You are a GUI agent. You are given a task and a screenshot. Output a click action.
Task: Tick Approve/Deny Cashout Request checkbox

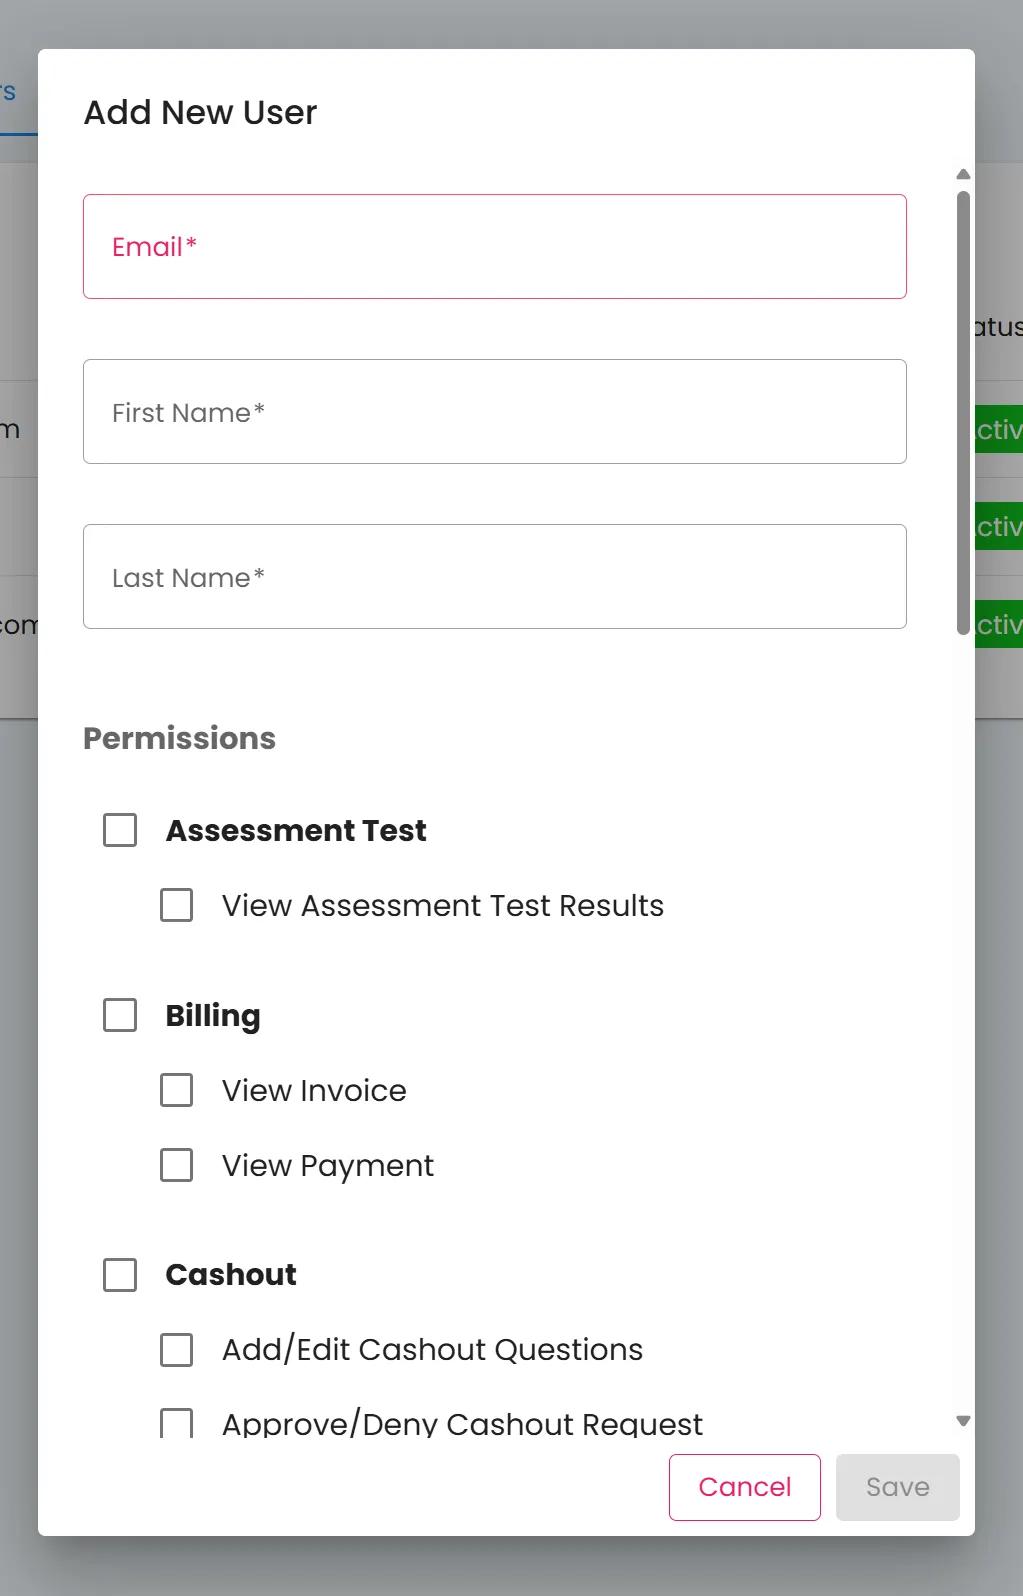(x=177, y=1423)
